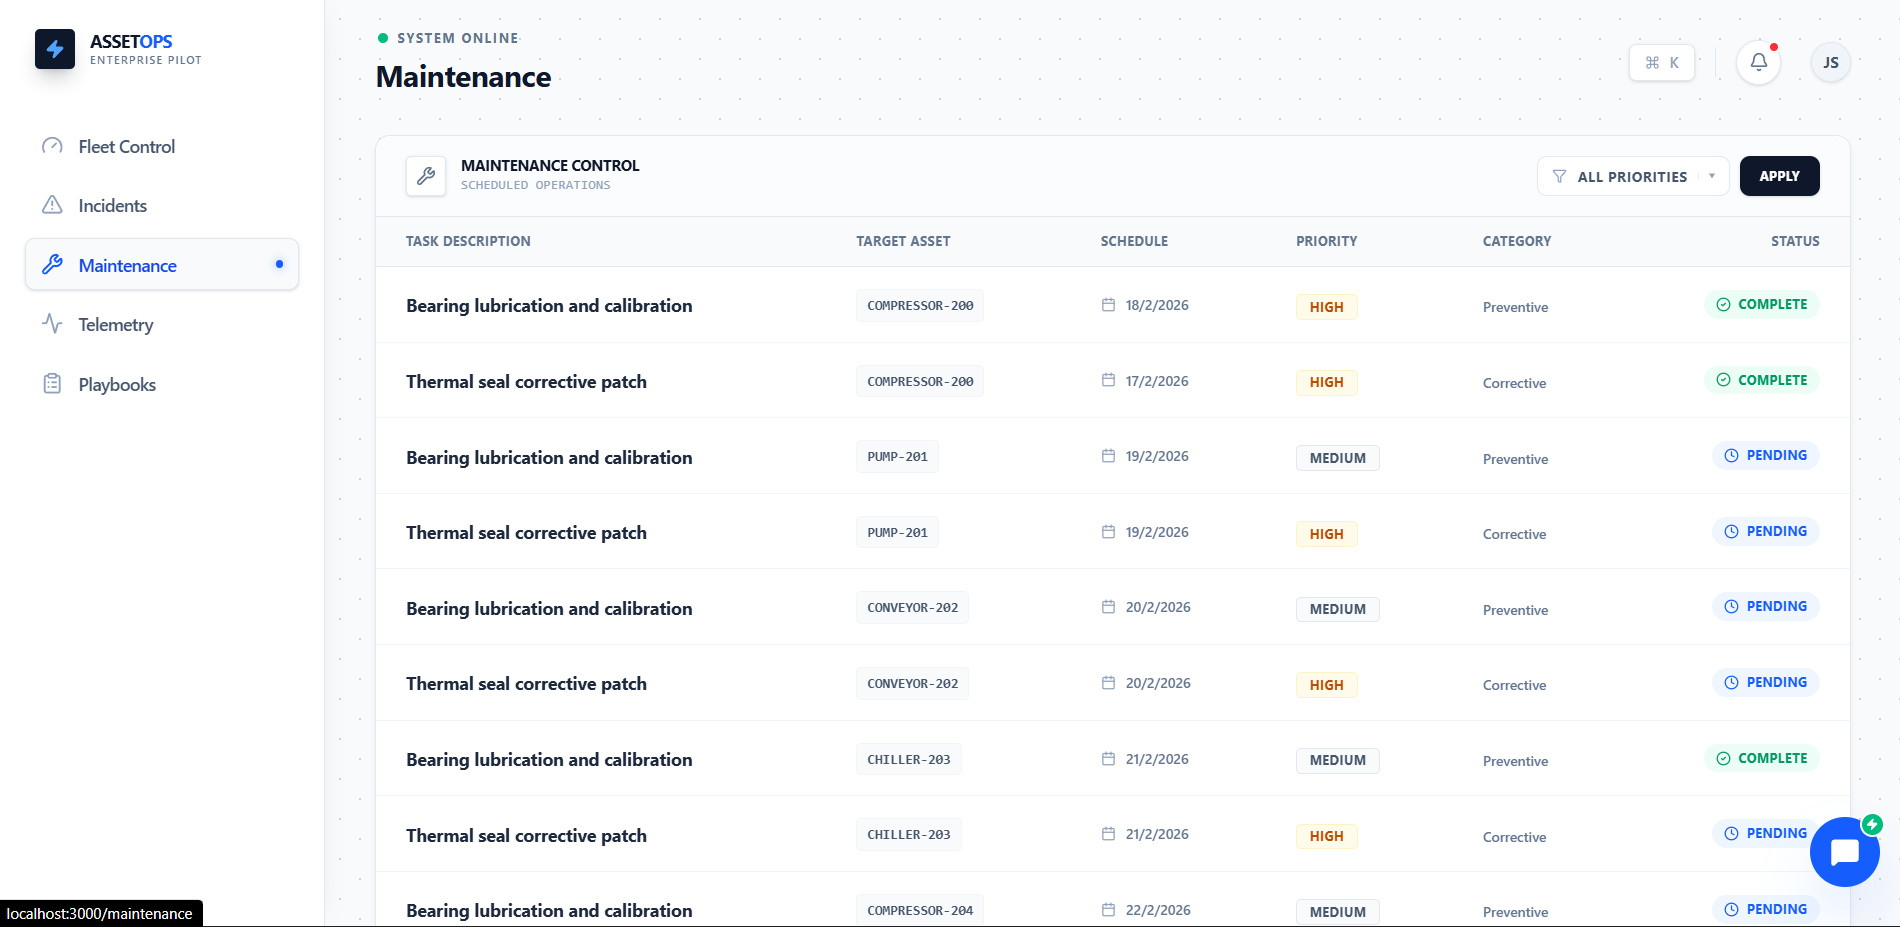
Task: Click the Priority column header
Action: (1327, 241)
